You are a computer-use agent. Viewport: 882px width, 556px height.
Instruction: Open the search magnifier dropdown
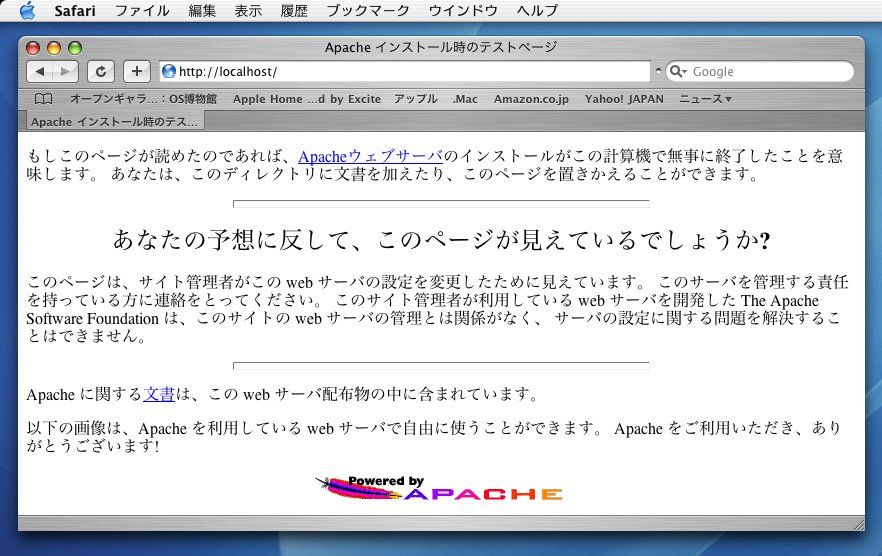(678, 71)
